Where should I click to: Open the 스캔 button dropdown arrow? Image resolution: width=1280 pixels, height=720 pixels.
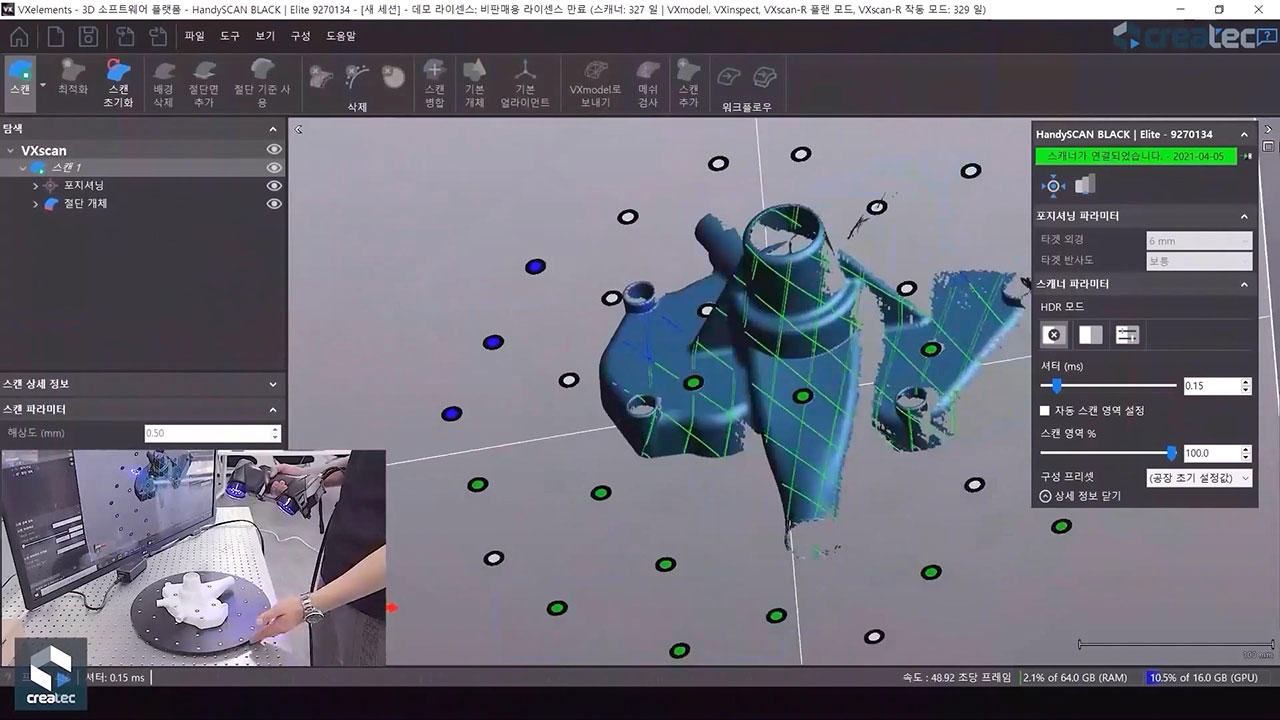point(43,85)
